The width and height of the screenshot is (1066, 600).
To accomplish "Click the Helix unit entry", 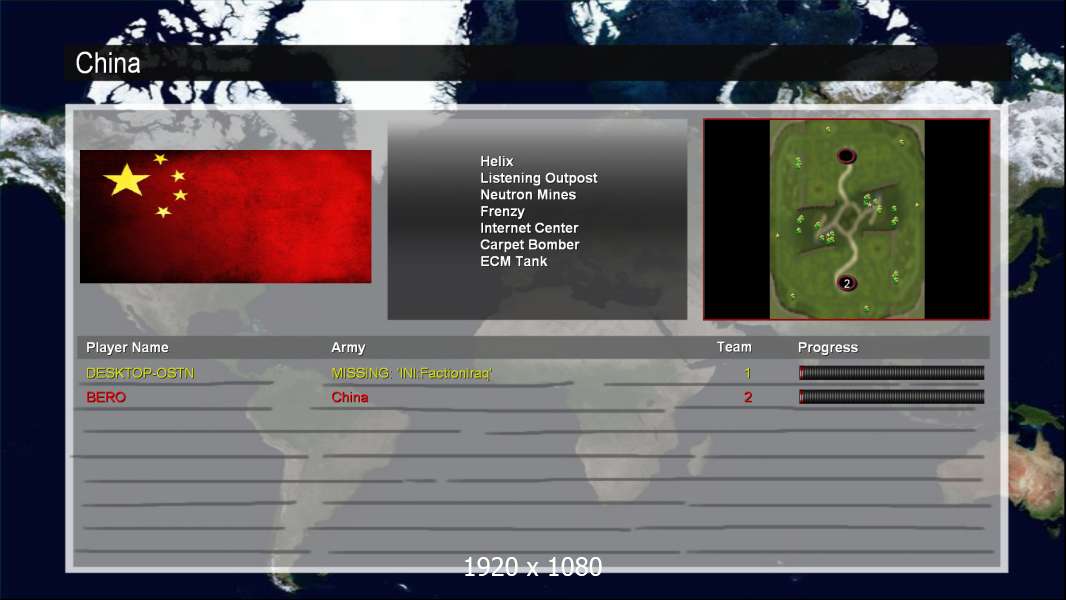I will tap(496, 161).
